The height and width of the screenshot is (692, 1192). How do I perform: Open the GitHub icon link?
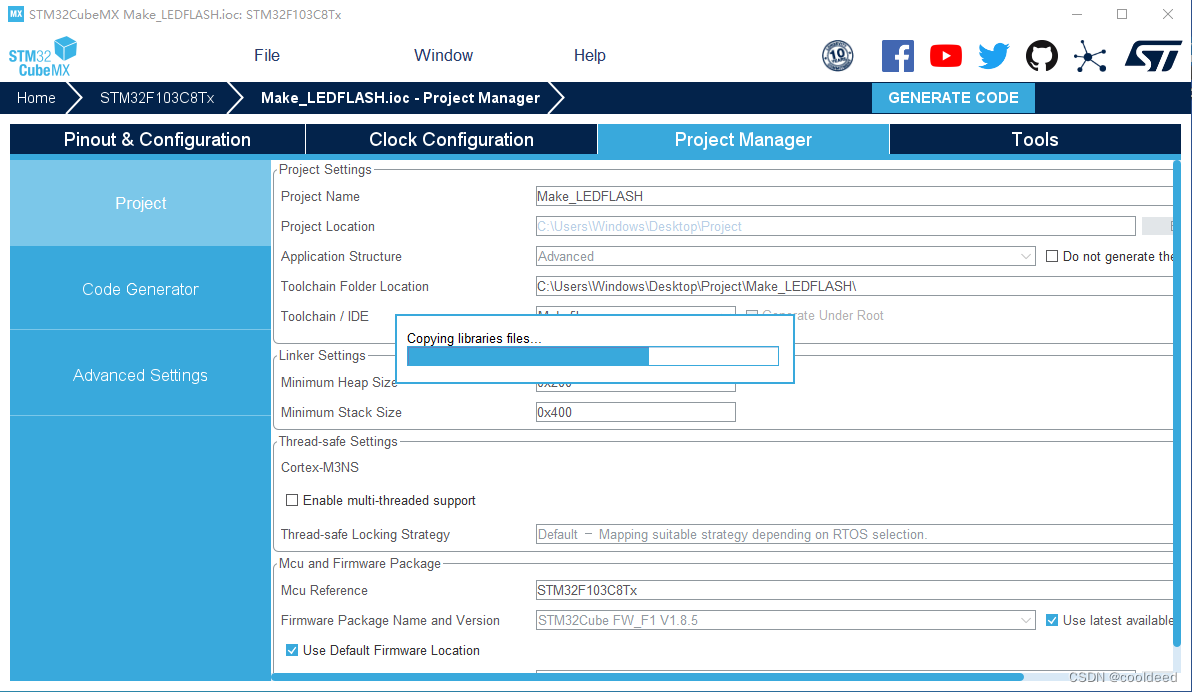pos(1041,56)
